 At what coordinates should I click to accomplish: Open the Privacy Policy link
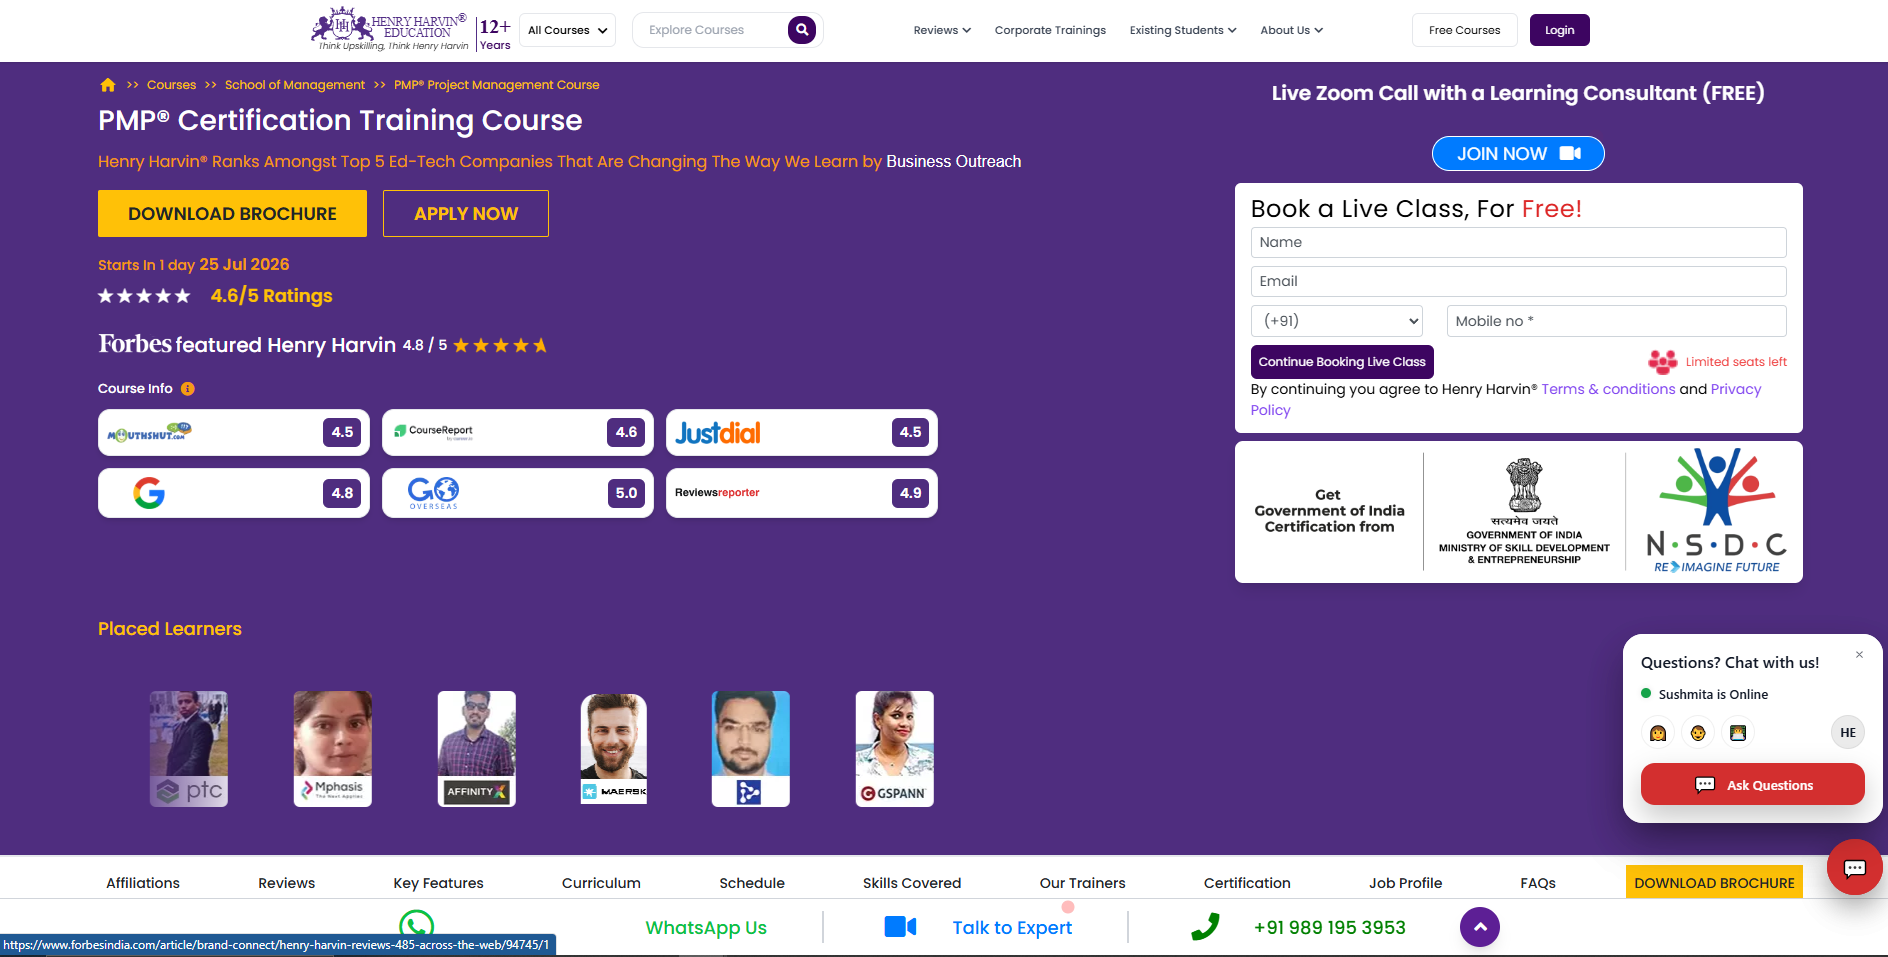point(1736,389)
